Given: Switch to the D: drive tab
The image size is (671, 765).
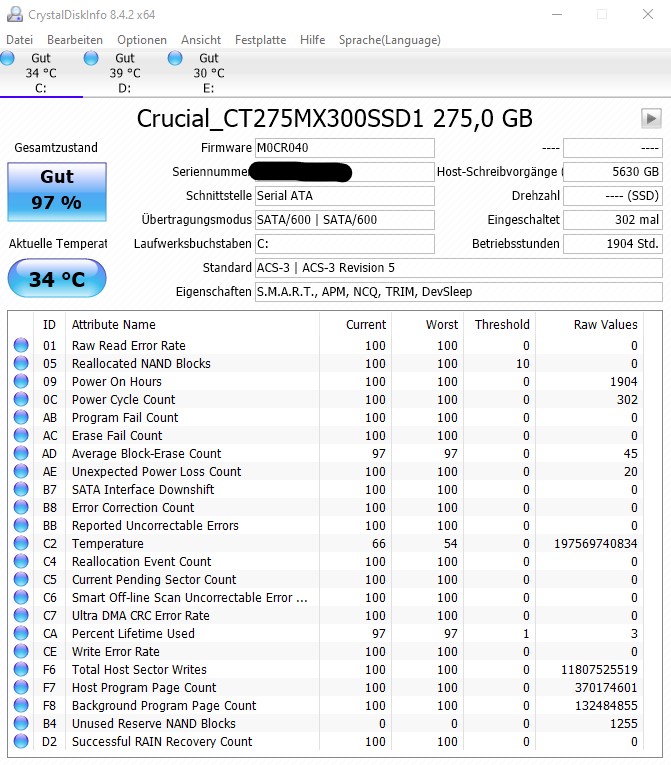Looking at the screenshot, I should pos(125,73).
